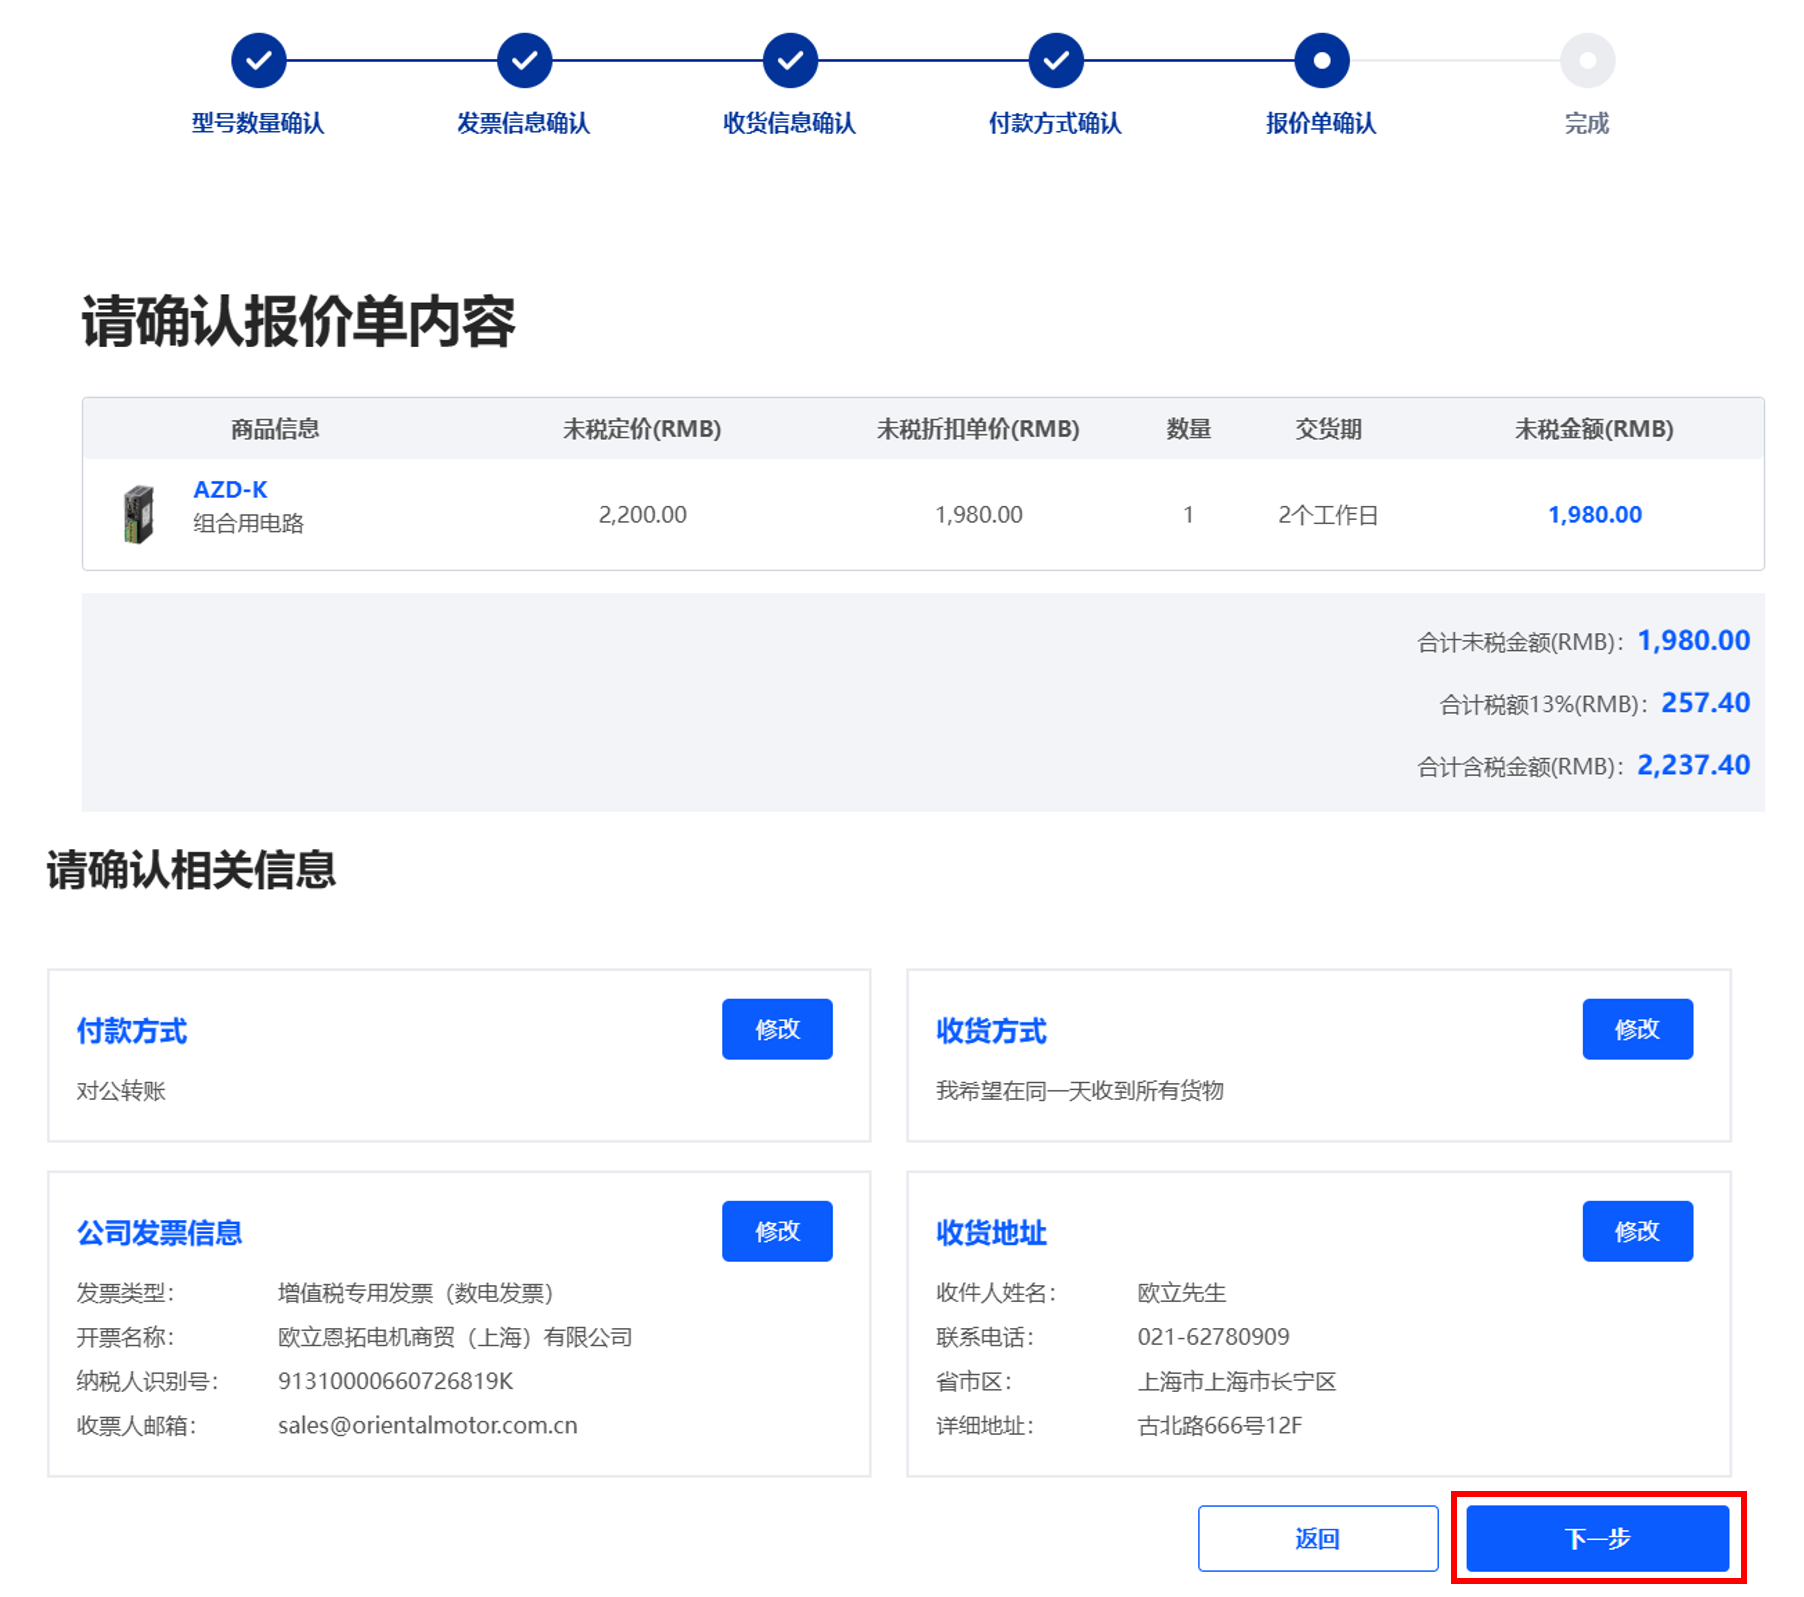Image resolution: width=1804 pixels, height=1597 pixels.
Task: Modify the 收货方式 delivery method
Action: point(1637,1029)
